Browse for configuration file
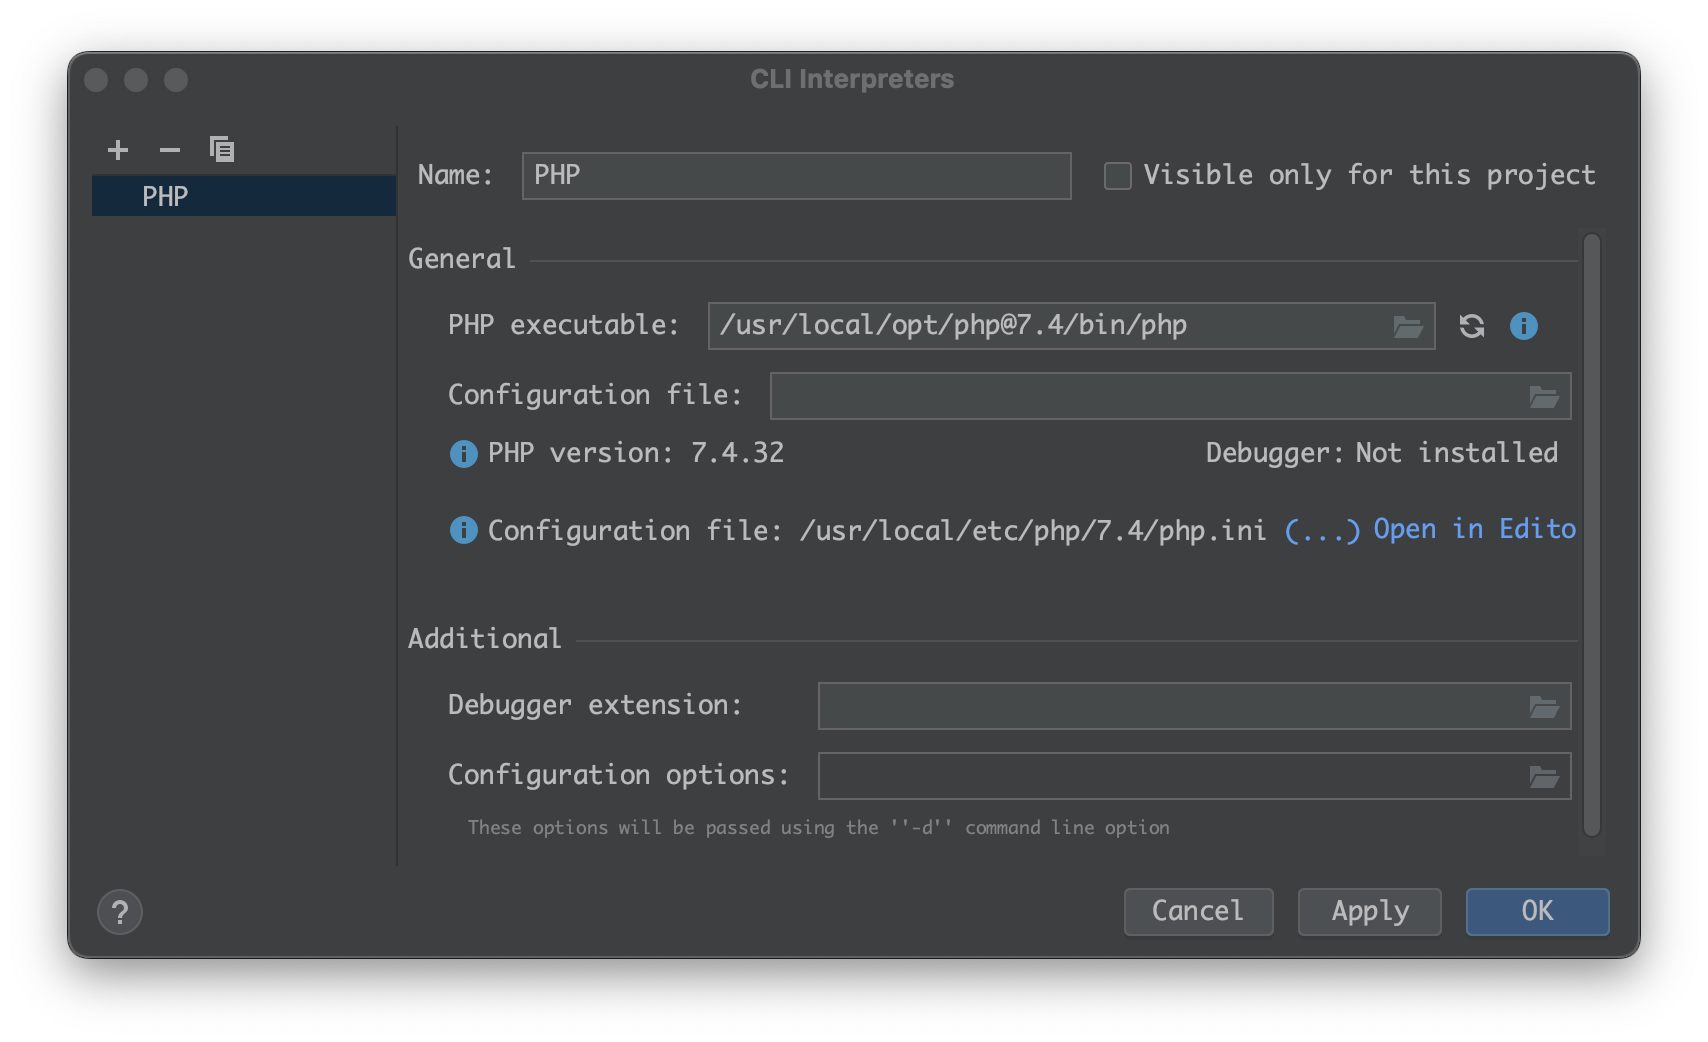Screen dimensions: 1708x1042 (x=1544, y=397)
